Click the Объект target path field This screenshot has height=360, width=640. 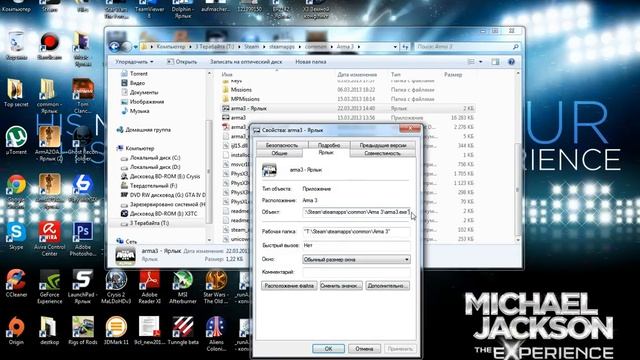(x=356, y=212)
